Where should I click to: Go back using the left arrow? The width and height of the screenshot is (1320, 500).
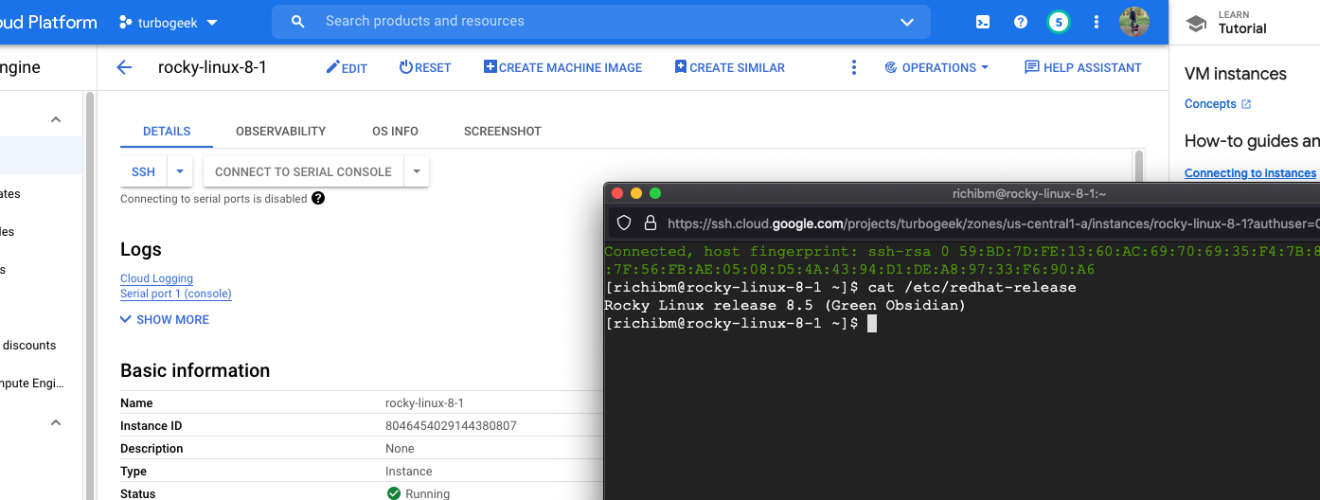pyautogui.click(x=124, y=68)
